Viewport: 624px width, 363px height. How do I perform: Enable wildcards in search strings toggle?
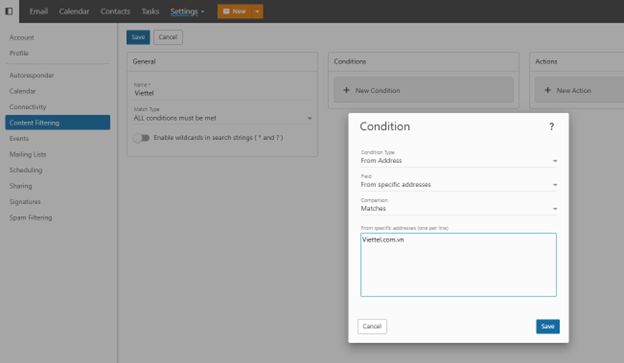point(141,138)
